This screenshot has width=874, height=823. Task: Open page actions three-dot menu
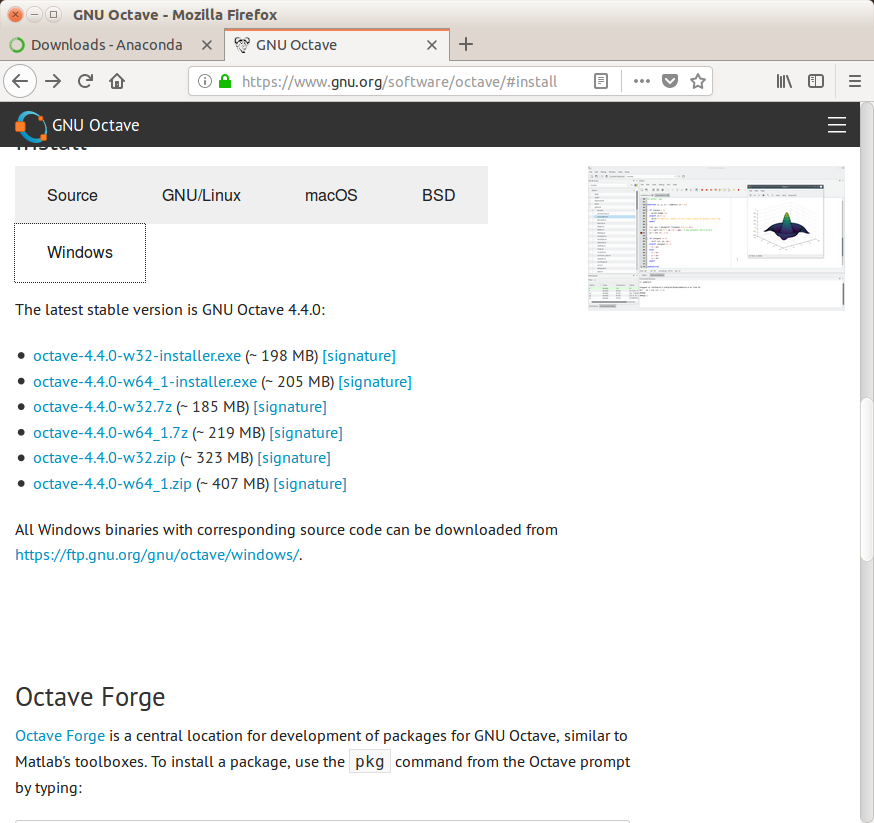pyautogui.click(x=642, y=81)
